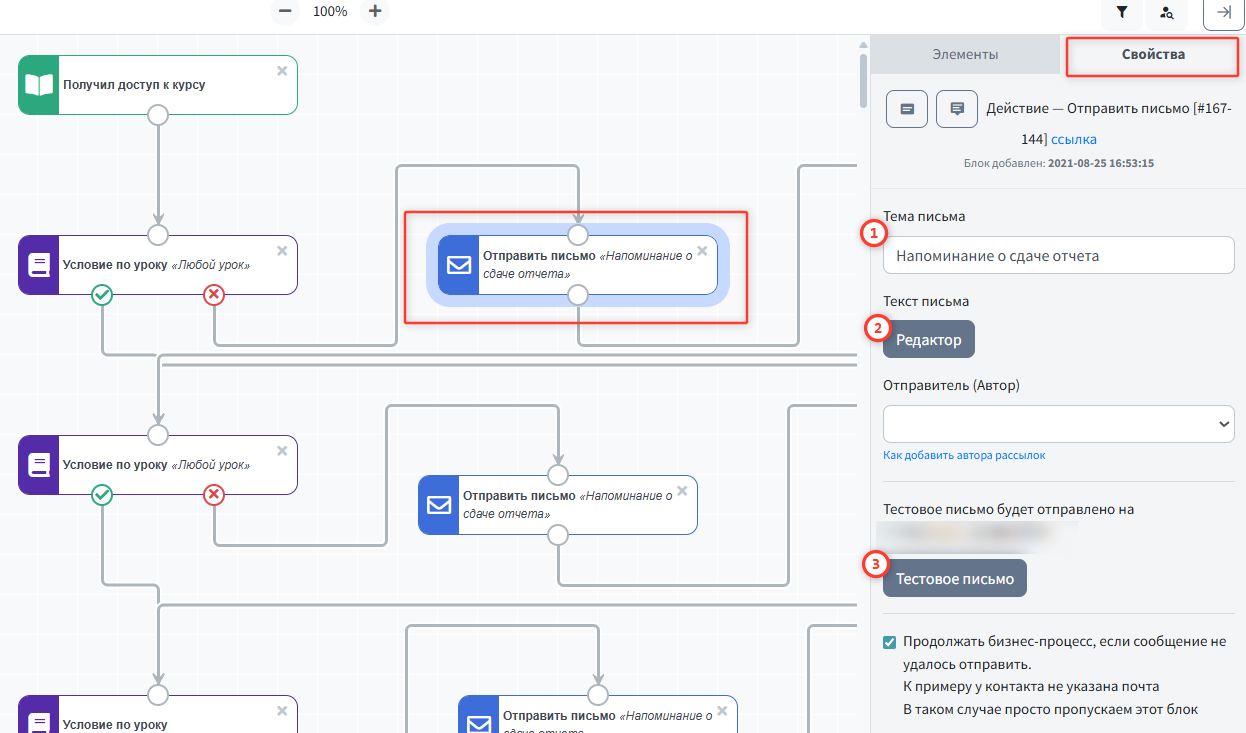Click green checkmark output of first Условие по уроку
Image resolution: width=1246 pixels, height=733 pixels.
click(102, 295)
